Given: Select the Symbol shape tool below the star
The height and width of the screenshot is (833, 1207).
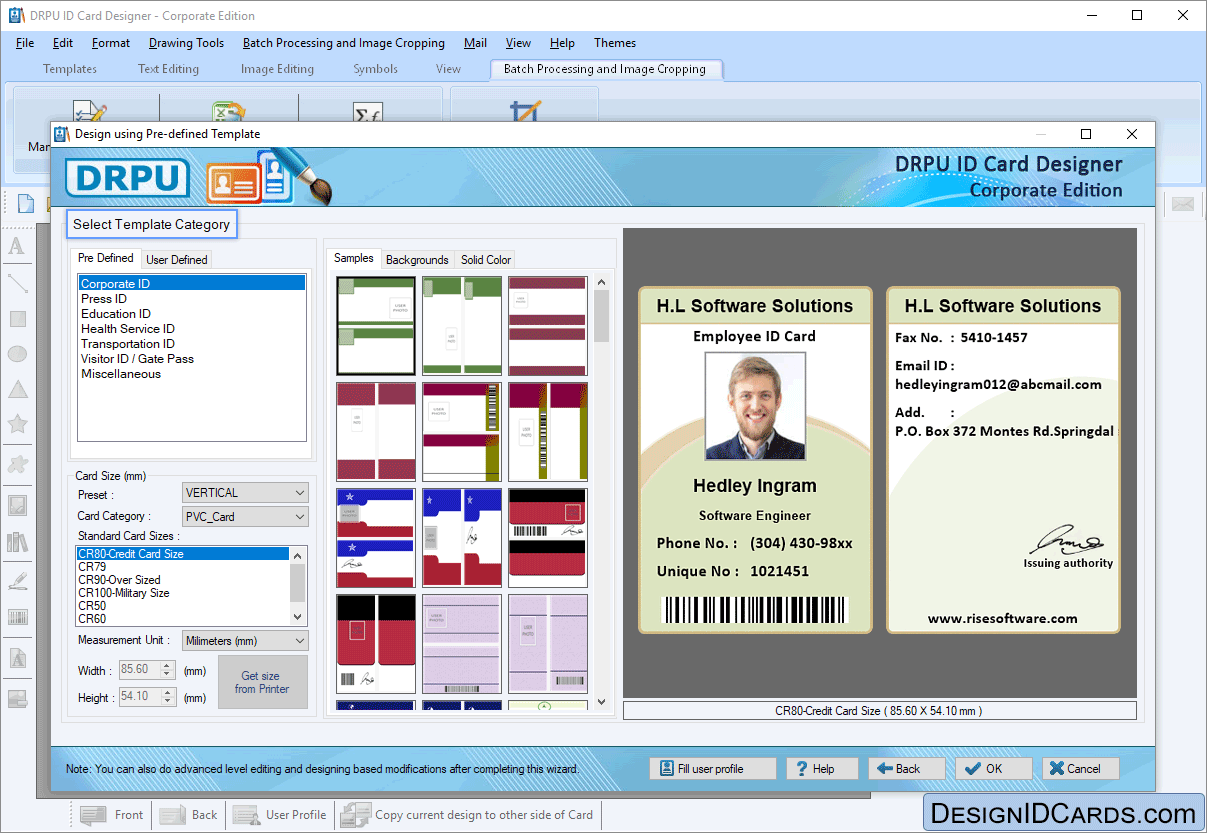Looking at the screenshot, I should 17,463.
